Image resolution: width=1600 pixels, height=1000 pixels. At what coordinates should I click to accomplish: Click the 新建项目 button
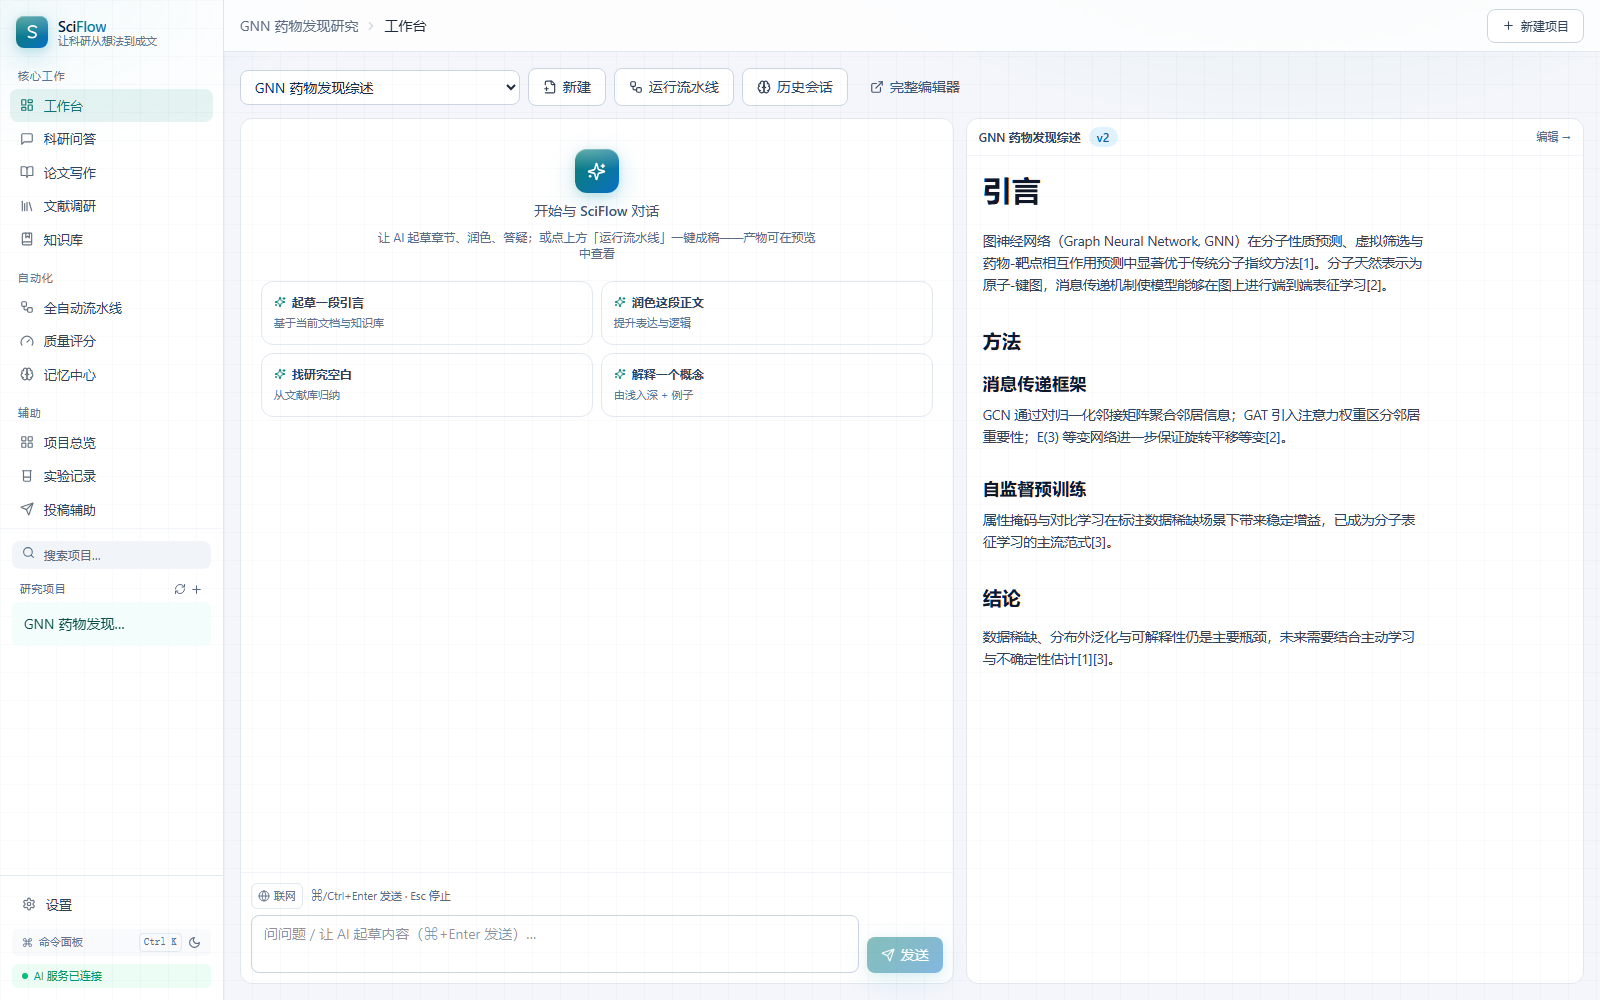click(x=1535, y=26)
